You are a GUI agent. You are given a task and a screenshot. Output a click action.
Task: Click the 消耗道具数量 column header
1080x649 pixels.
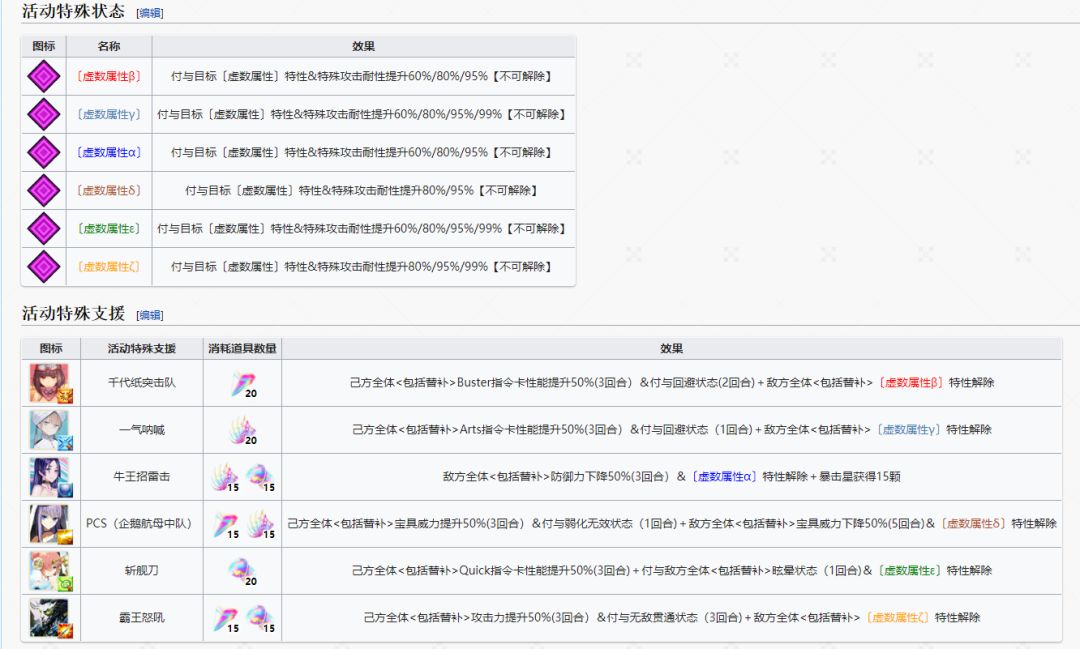coord(242,349)
